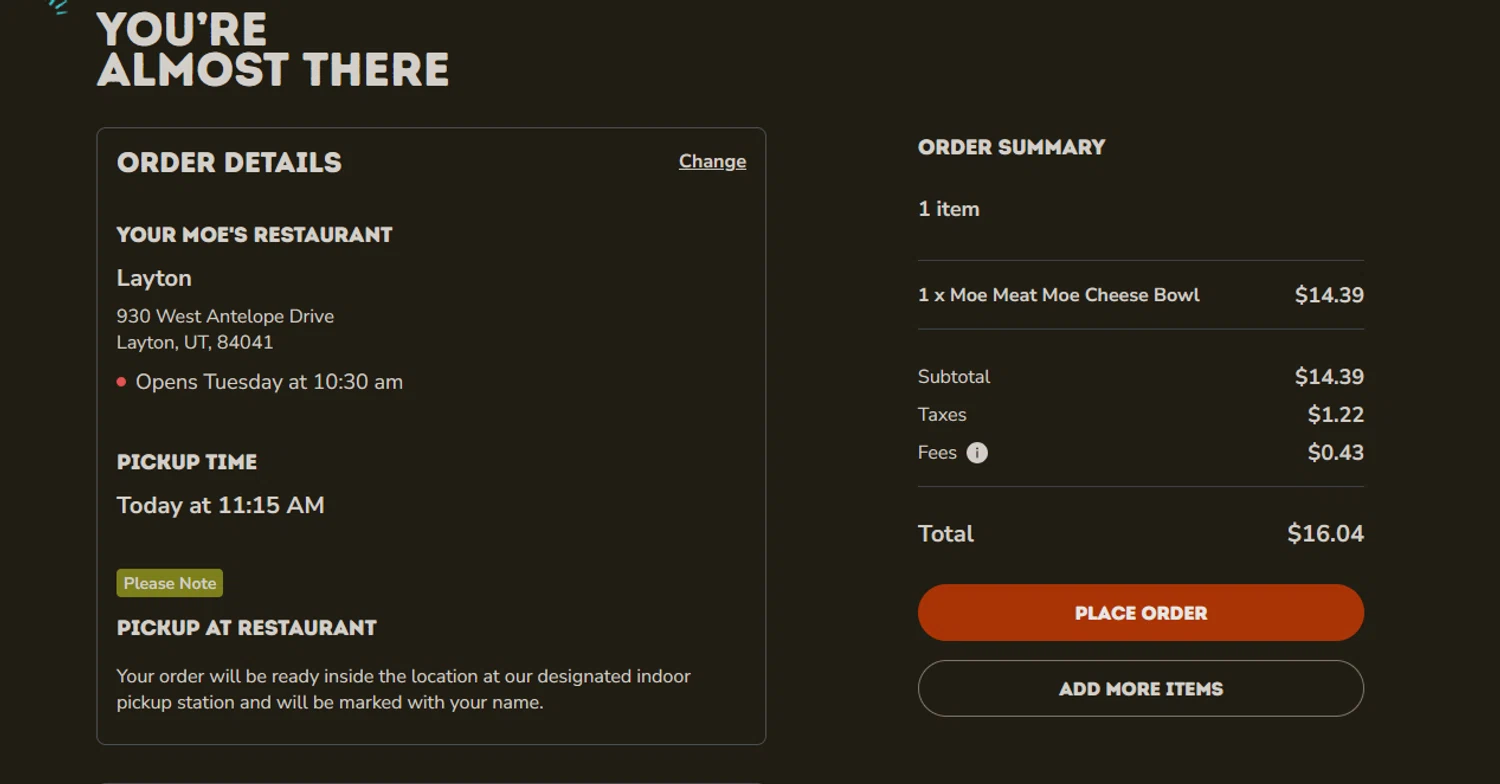This screenshot has height=784, width=1500.
Task: Click the Fees info icon
Action: click(x=977, y=453)
